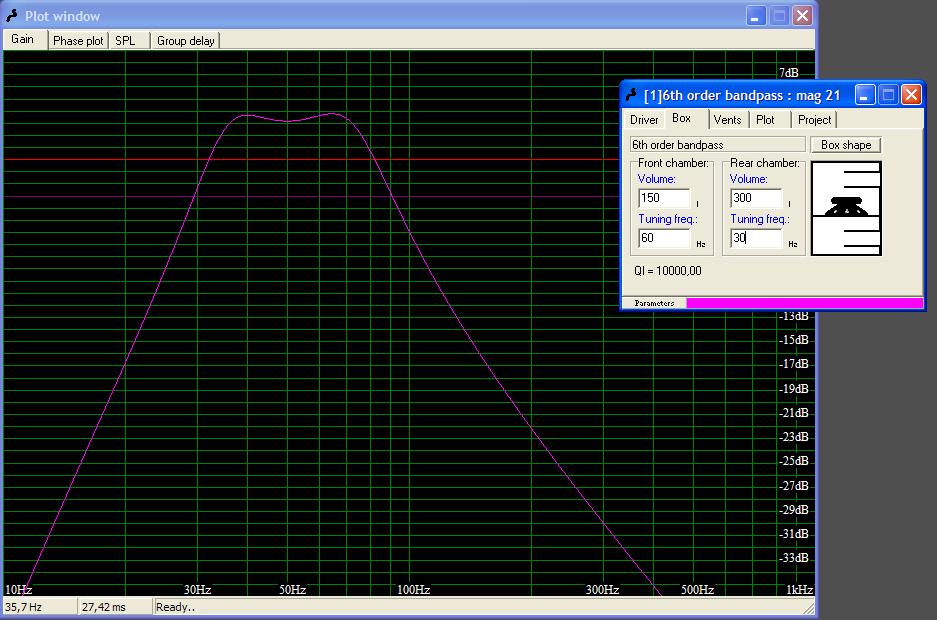Open the SPL tab
This screenshot has height=620, width=937.
[125, 41]
